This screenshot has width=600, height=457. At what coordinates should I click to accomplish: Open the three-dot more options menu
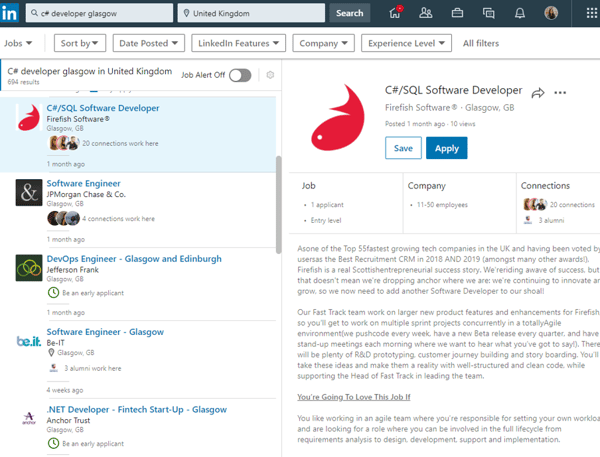coord(560,93)
